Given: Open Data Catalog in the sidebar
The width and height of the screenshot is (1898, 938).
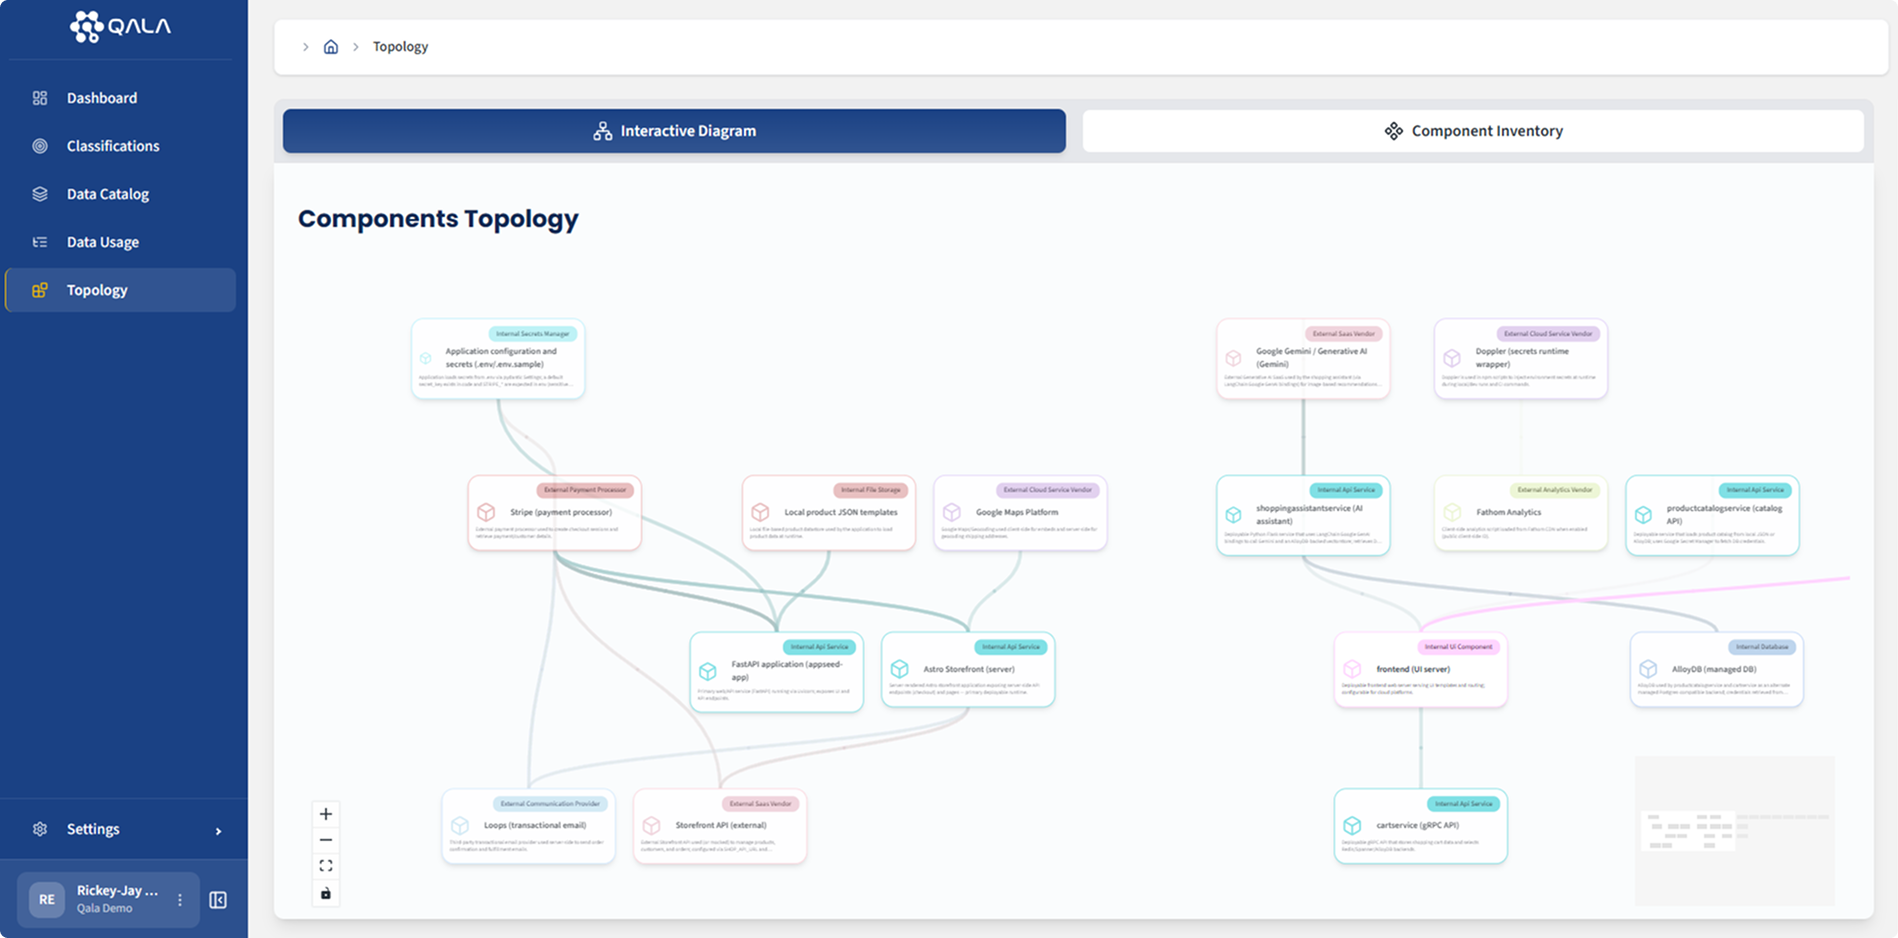Looking at the screenshot, I should pos(108,193).
